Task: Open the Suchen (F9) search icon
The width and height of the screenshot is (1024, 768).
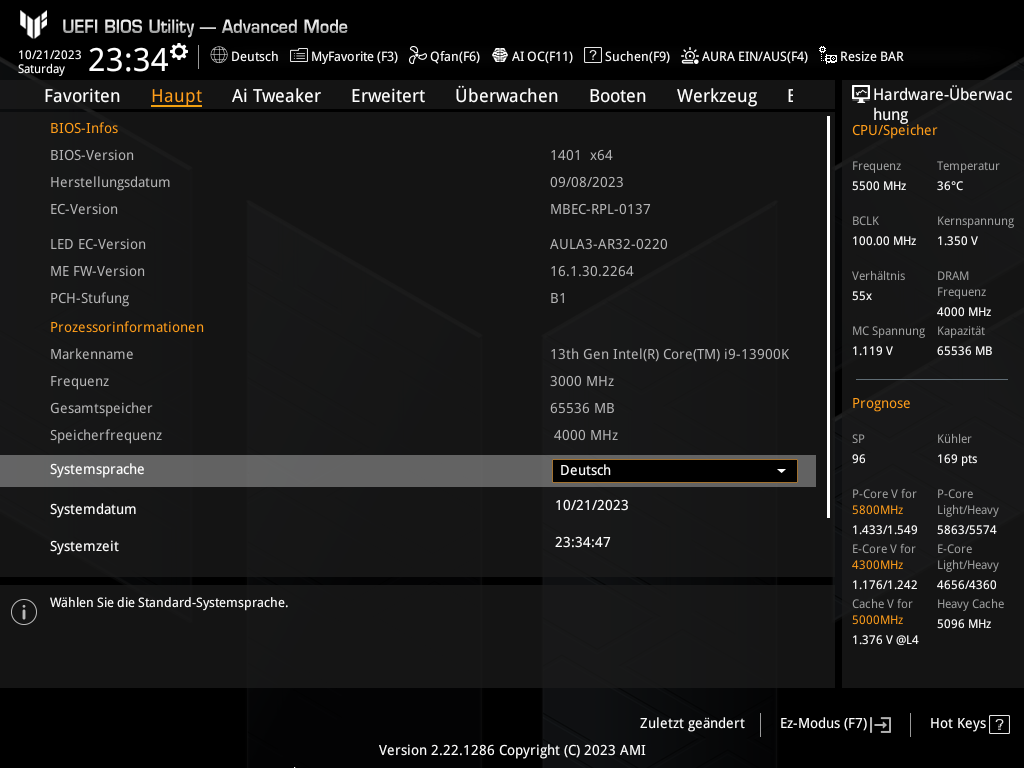Action: (593, 56)
